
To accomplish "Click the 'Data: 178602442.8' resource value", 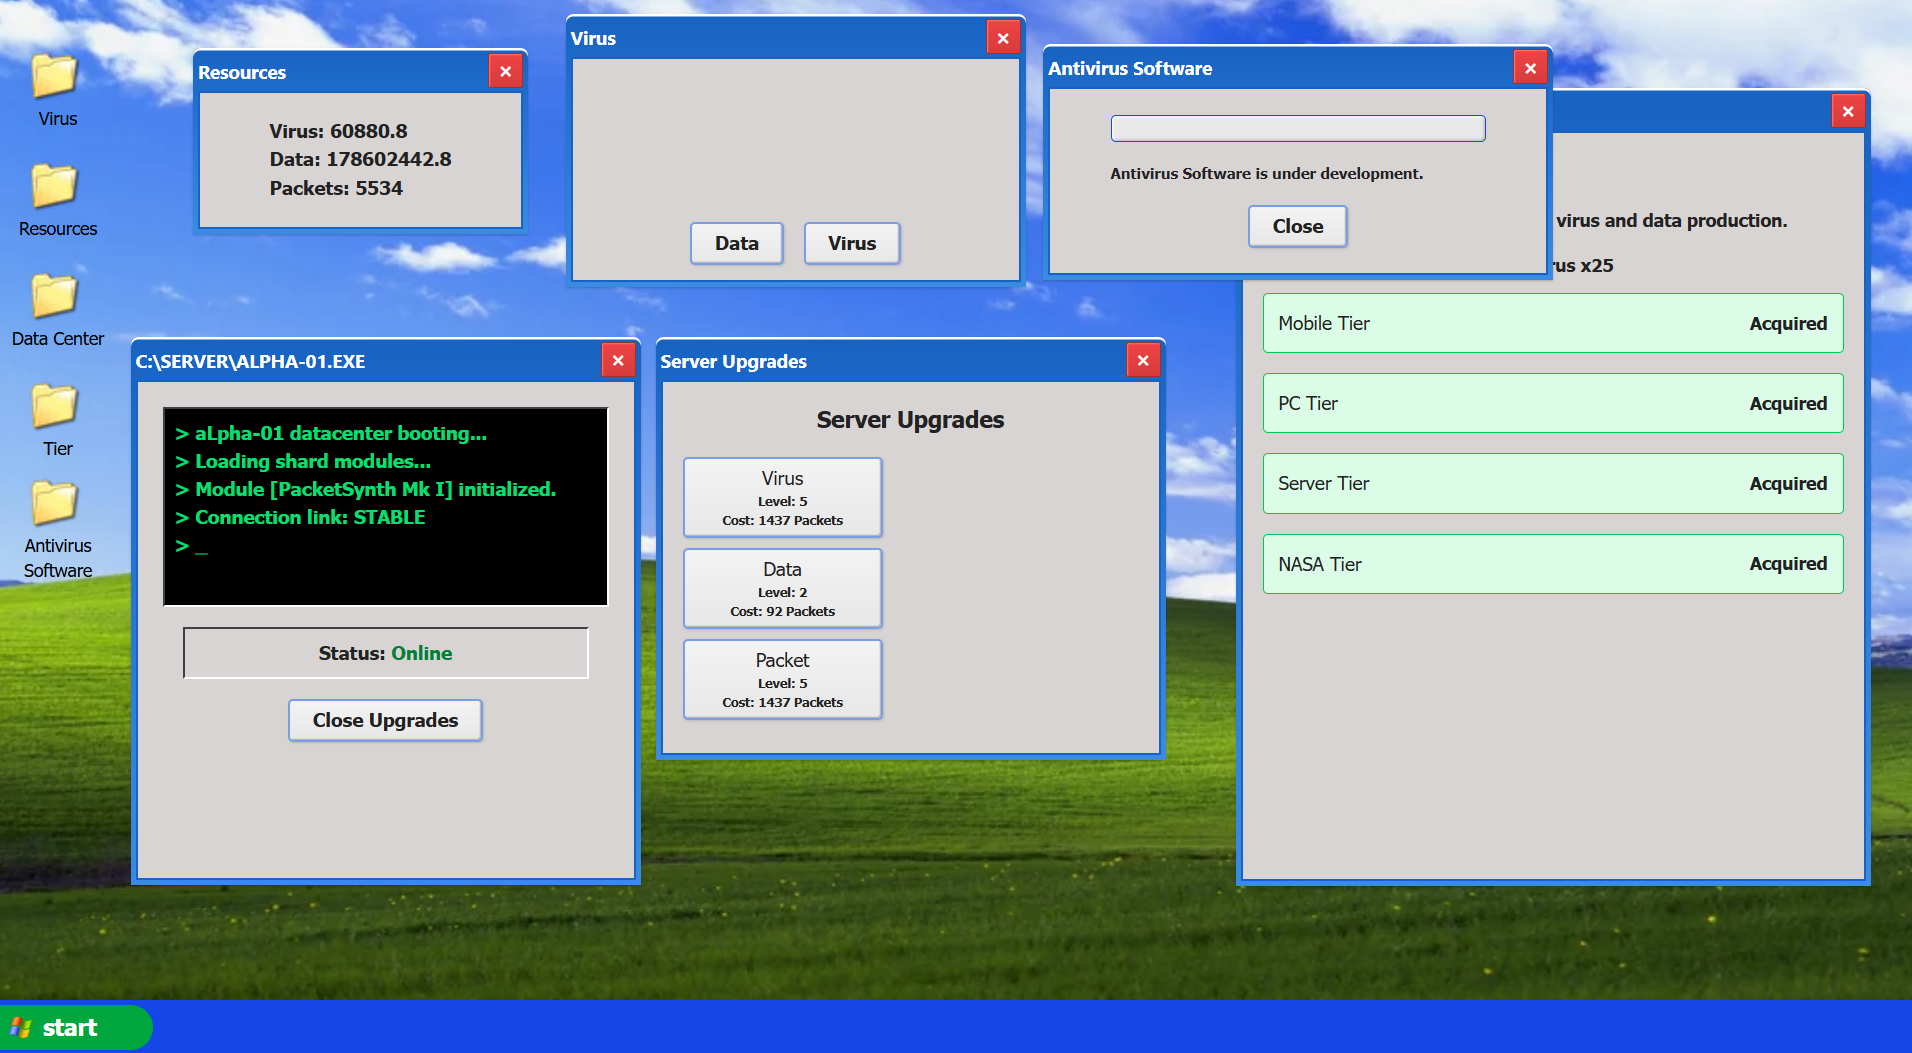I will click(x=360, y=159).
